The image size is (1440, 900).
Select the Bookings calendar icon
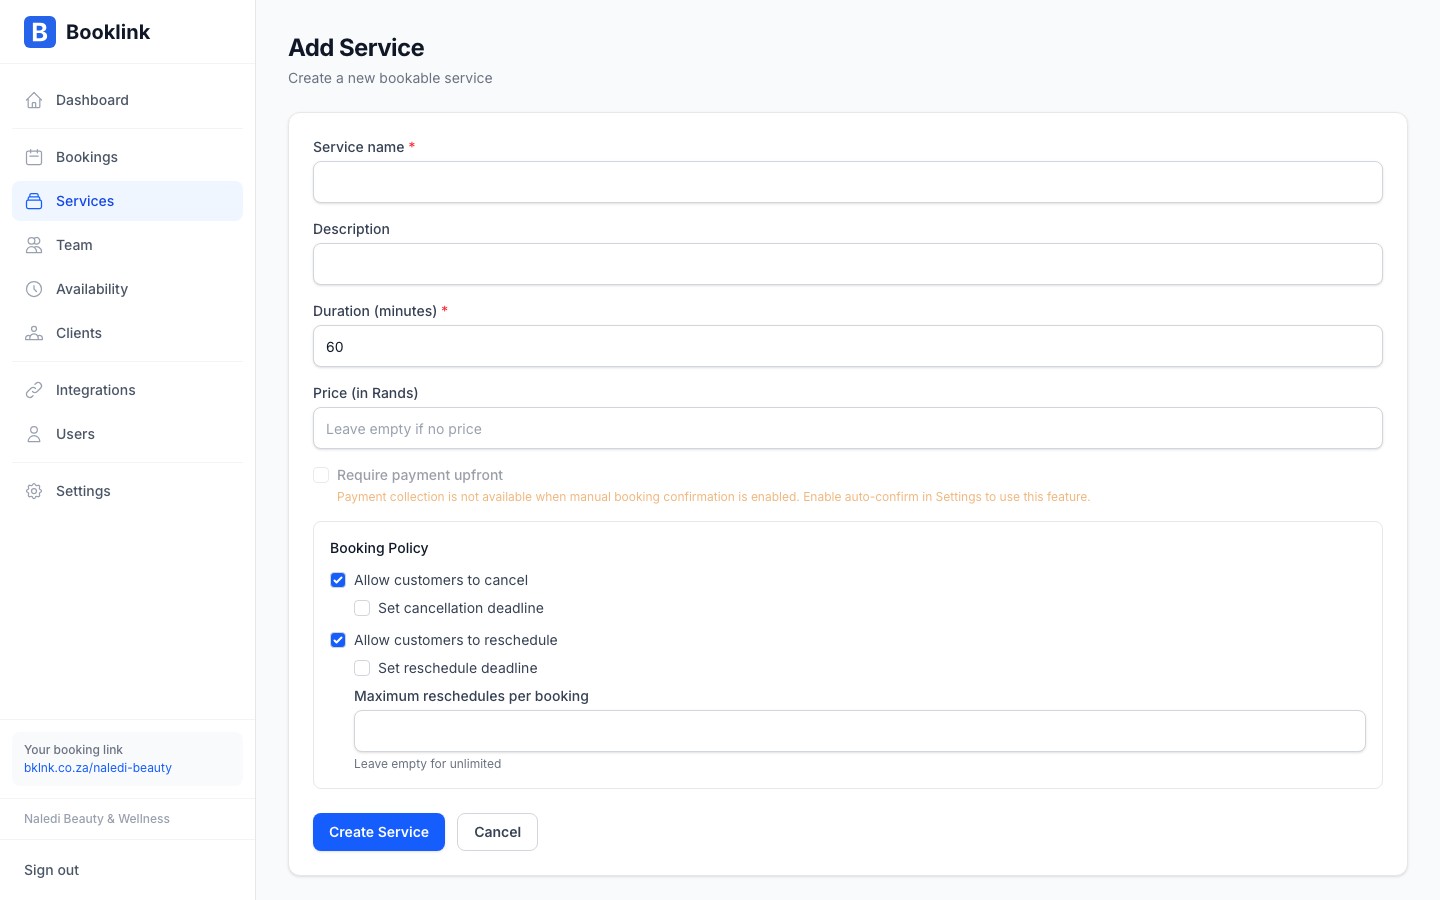click(34, 157)
